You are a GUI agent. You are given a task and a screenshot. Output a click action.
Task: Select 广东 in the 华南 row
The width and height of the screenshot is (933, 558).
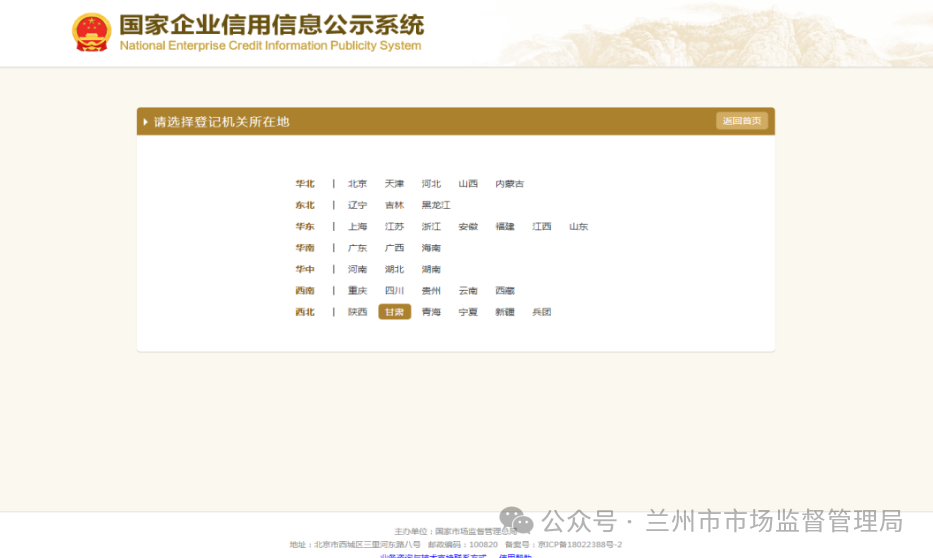pyautogui.click(x=357, y=248)
